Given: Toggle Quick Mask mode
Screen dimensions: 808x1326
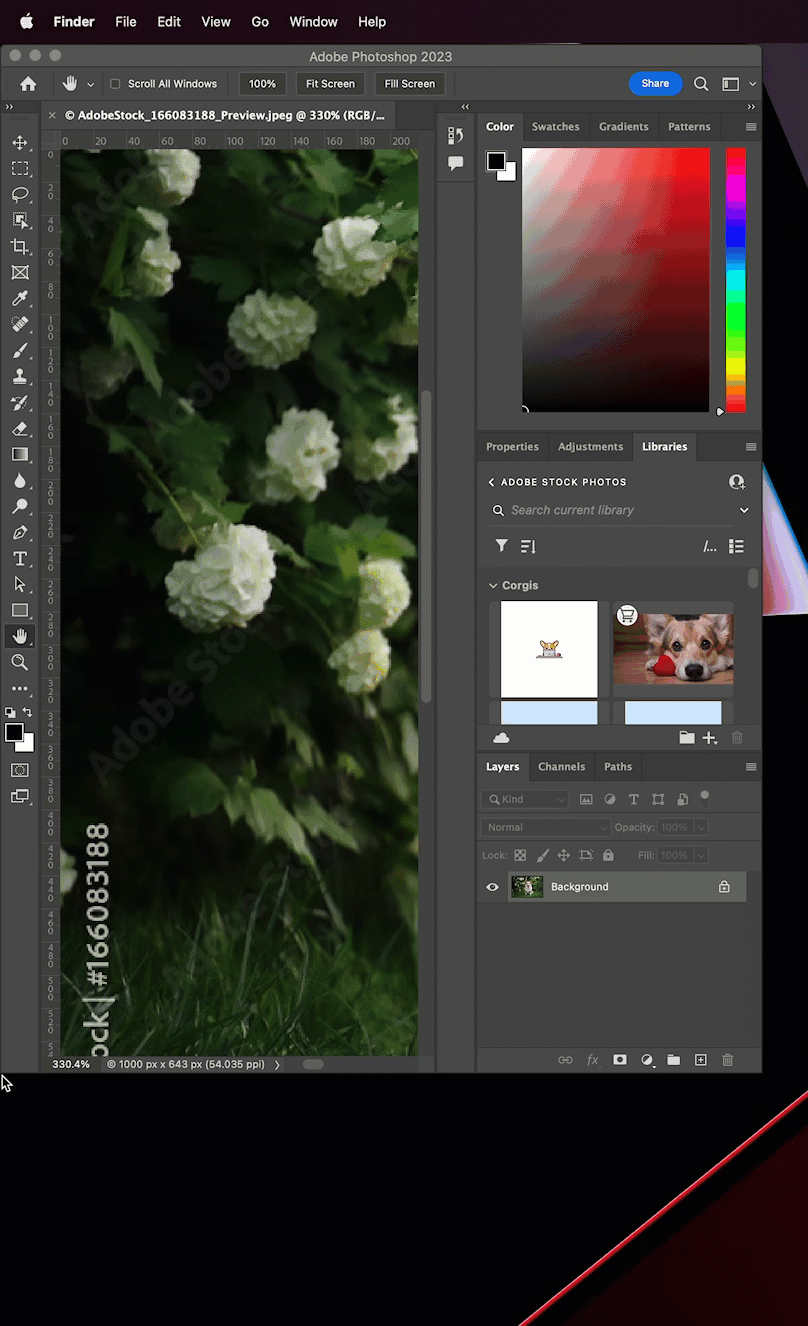Looking at the screenshot, I should (x=20, y=770).
